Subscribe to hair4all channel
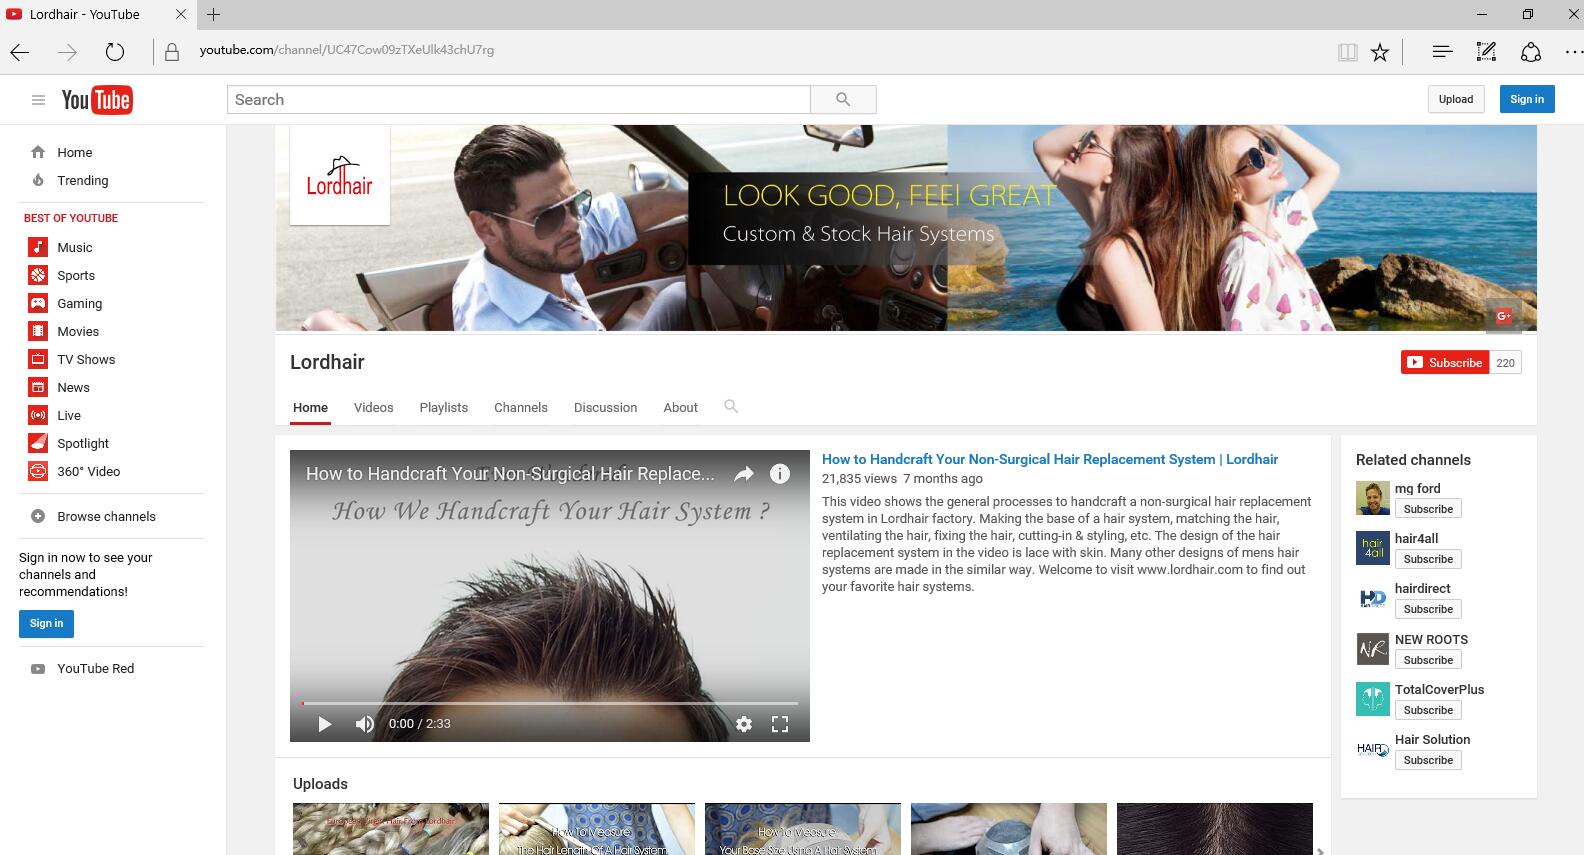 (x=1428, y=559)
